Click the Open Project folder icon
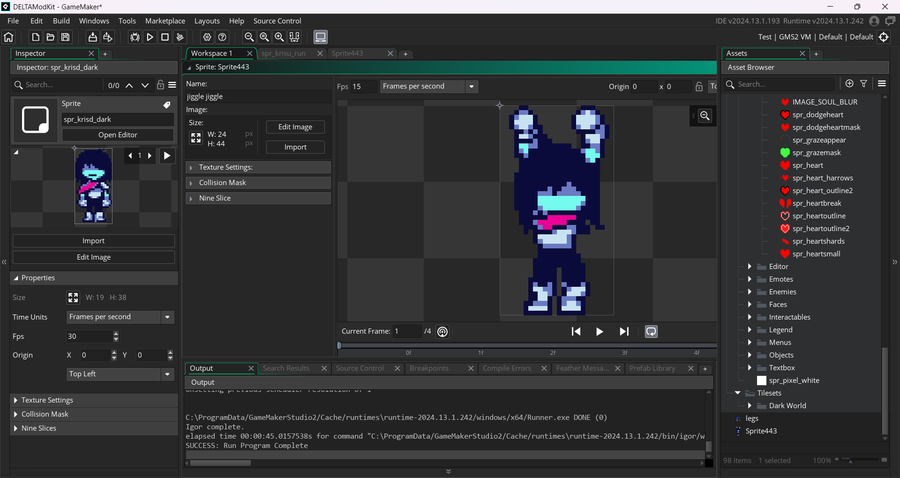The image size is (900, 478). (51, 37)
